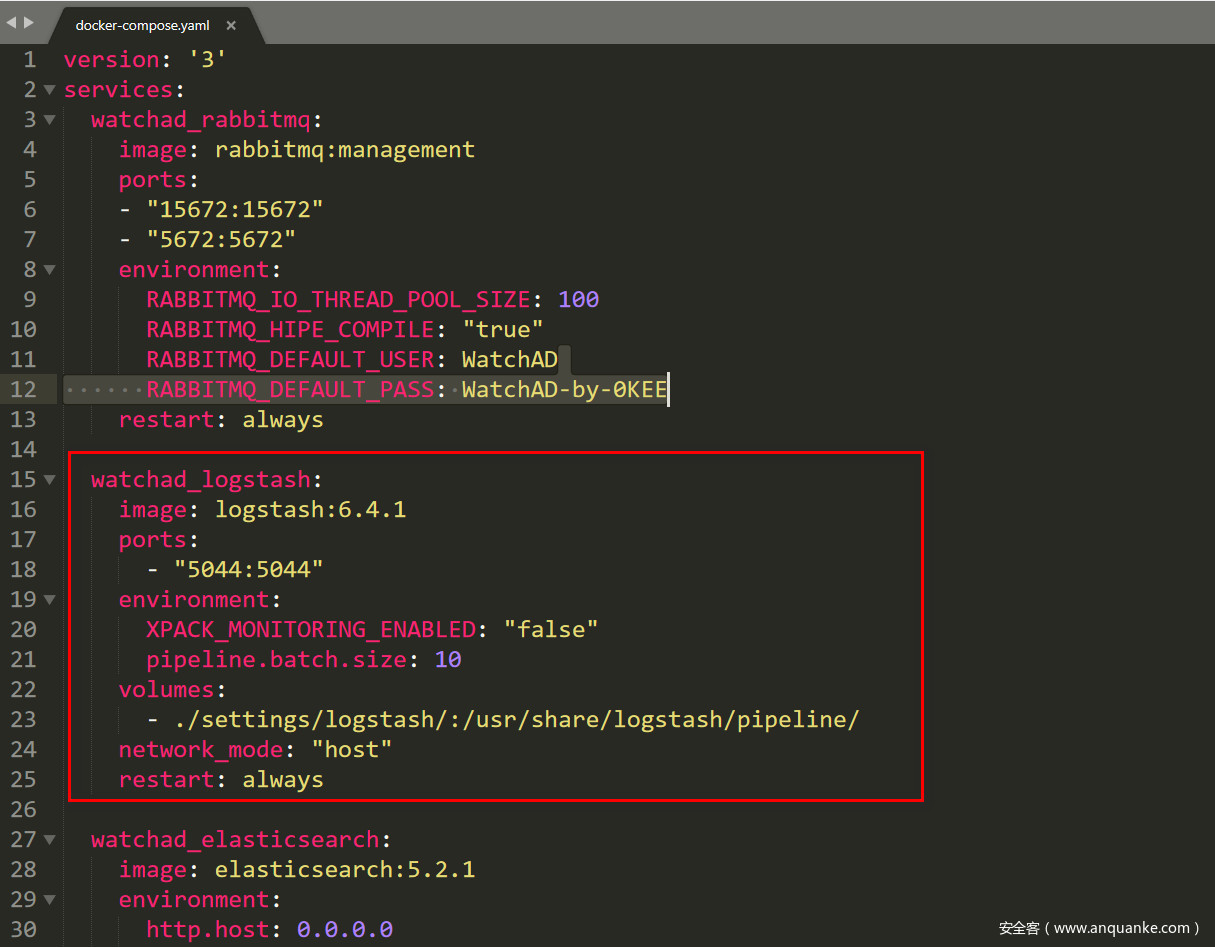Click the logstash pipeline volume path
The image size is (1215, 947).
tap(515, 720)
